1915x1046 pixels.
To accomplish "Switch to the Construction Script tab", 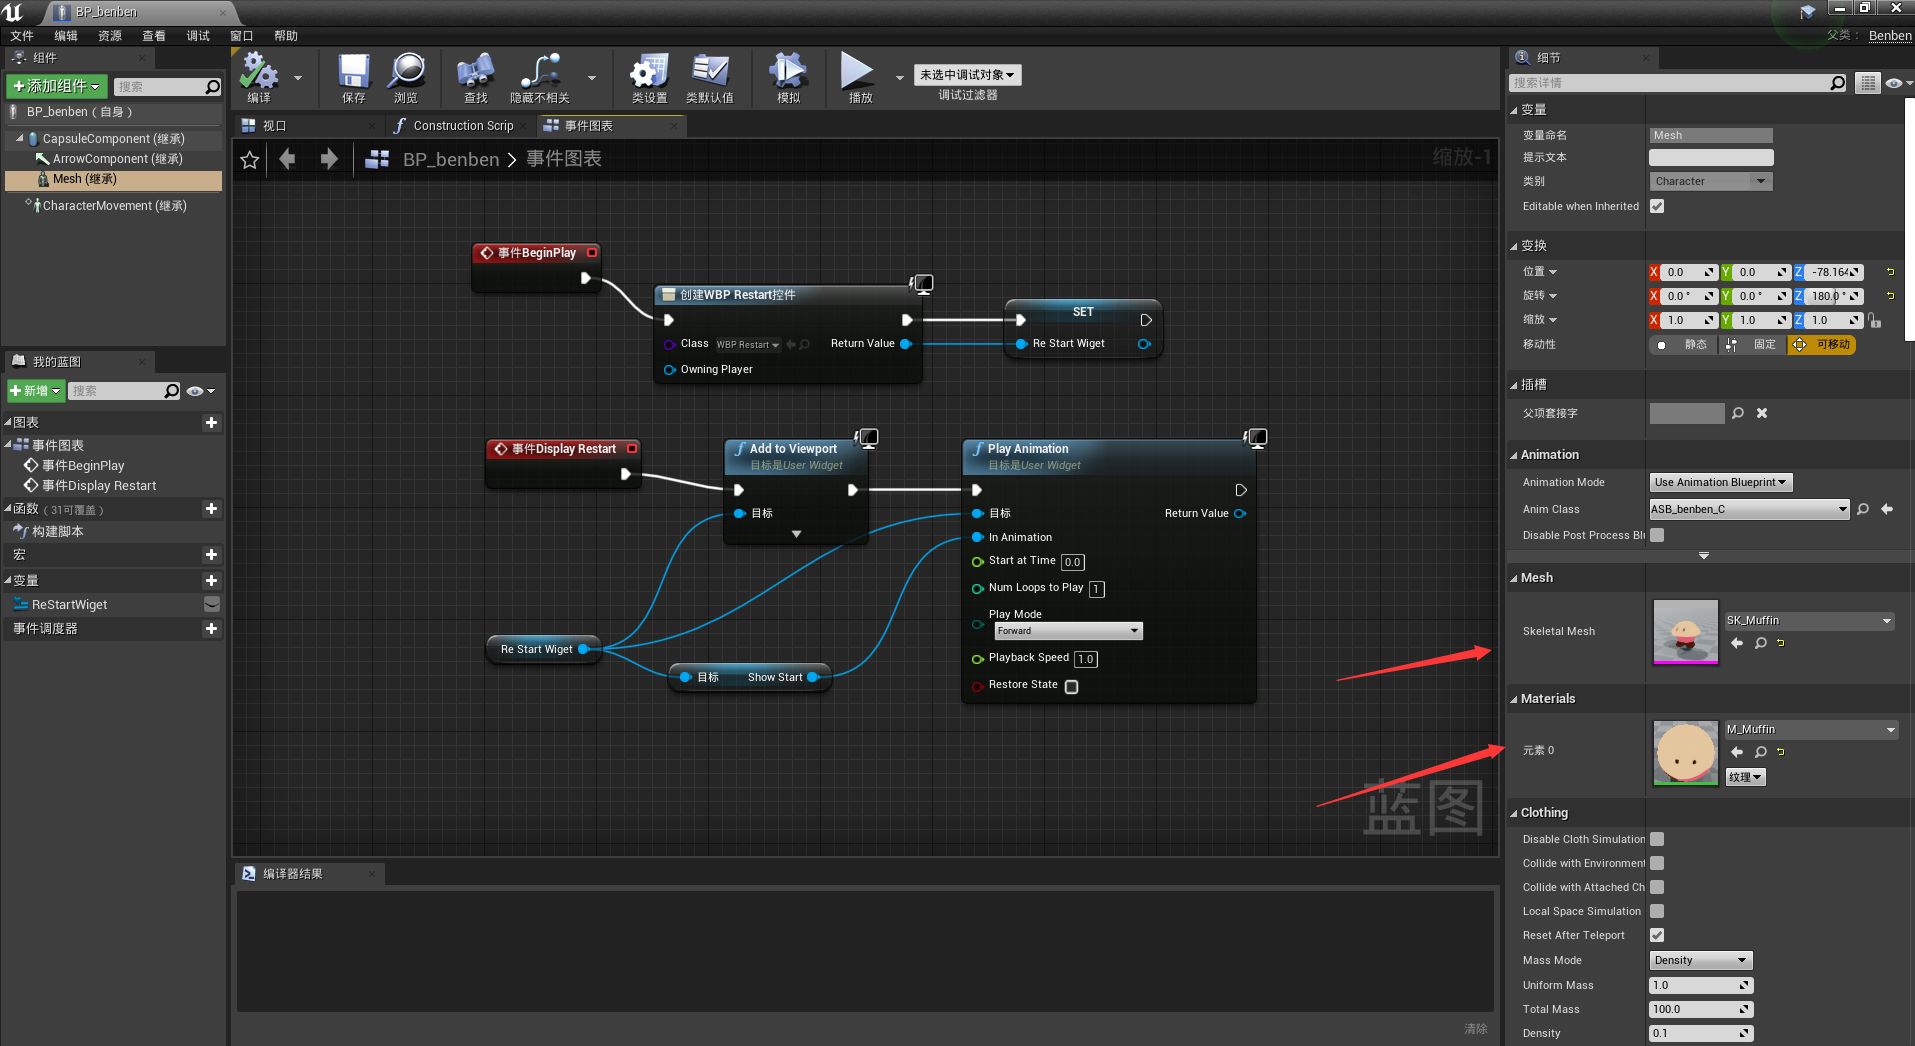I will 462,126.
